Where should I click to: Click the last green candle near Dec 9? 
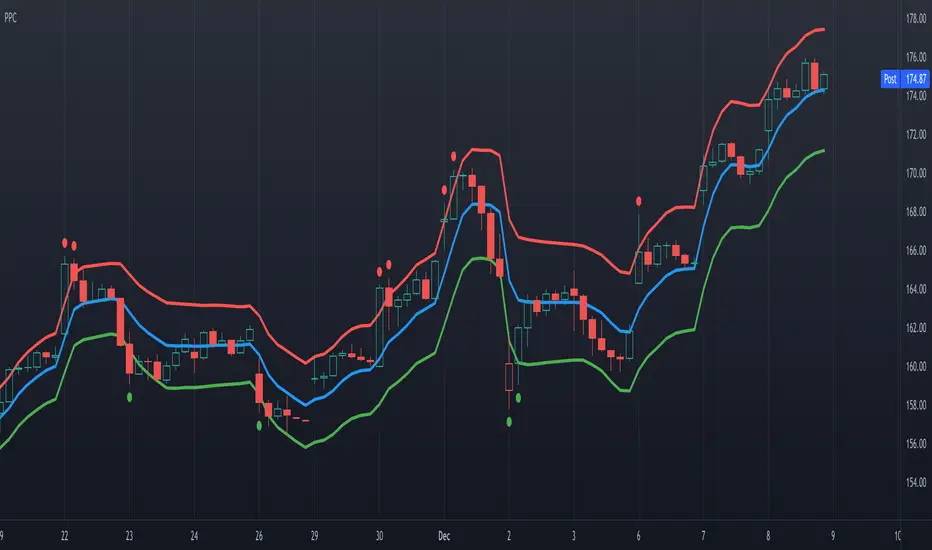[x=824, y=81]
